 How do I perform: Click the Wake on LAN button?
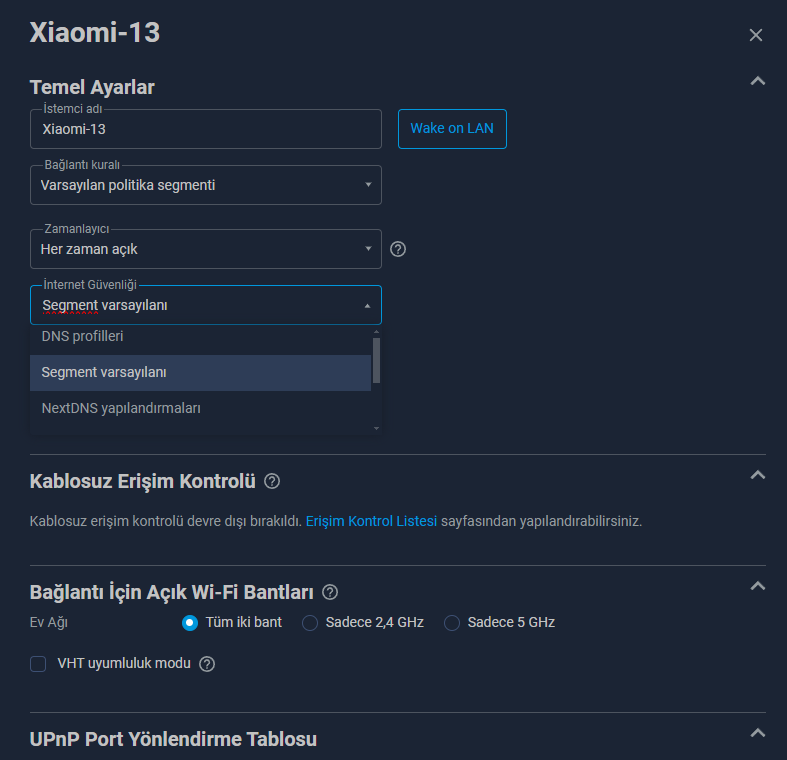(x=452, y=129)
